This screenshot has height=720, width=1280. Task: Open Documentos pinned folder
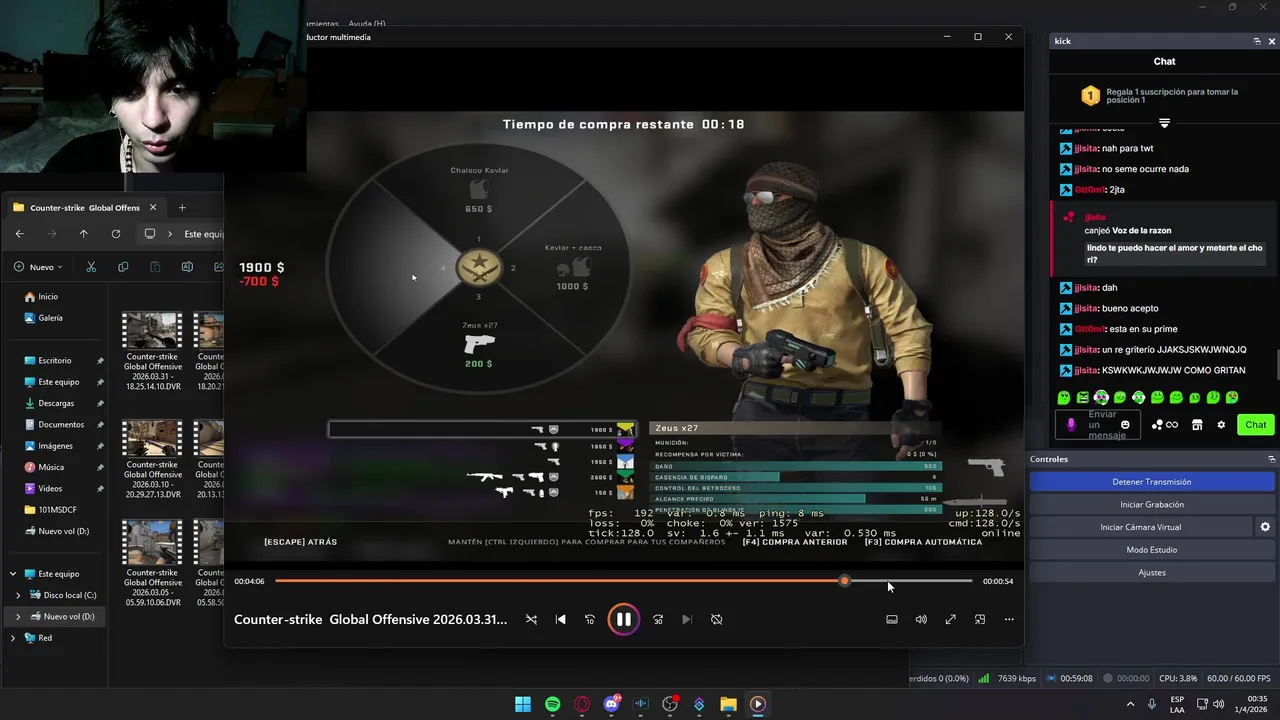[x=61, y=425]
